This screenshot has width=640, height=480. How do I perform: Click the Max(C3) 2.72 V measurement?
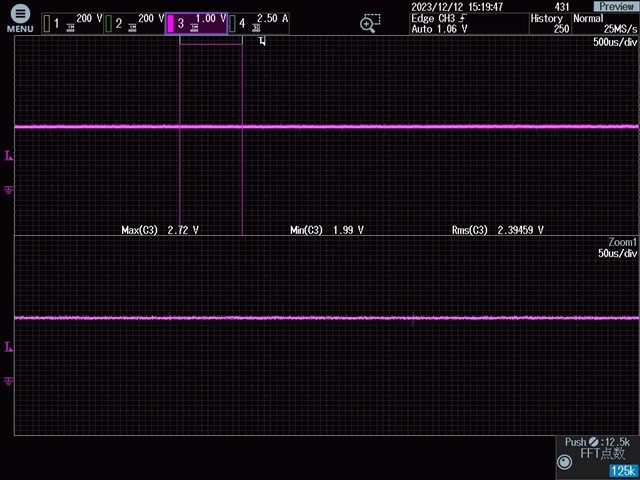[x=160, y=230]
